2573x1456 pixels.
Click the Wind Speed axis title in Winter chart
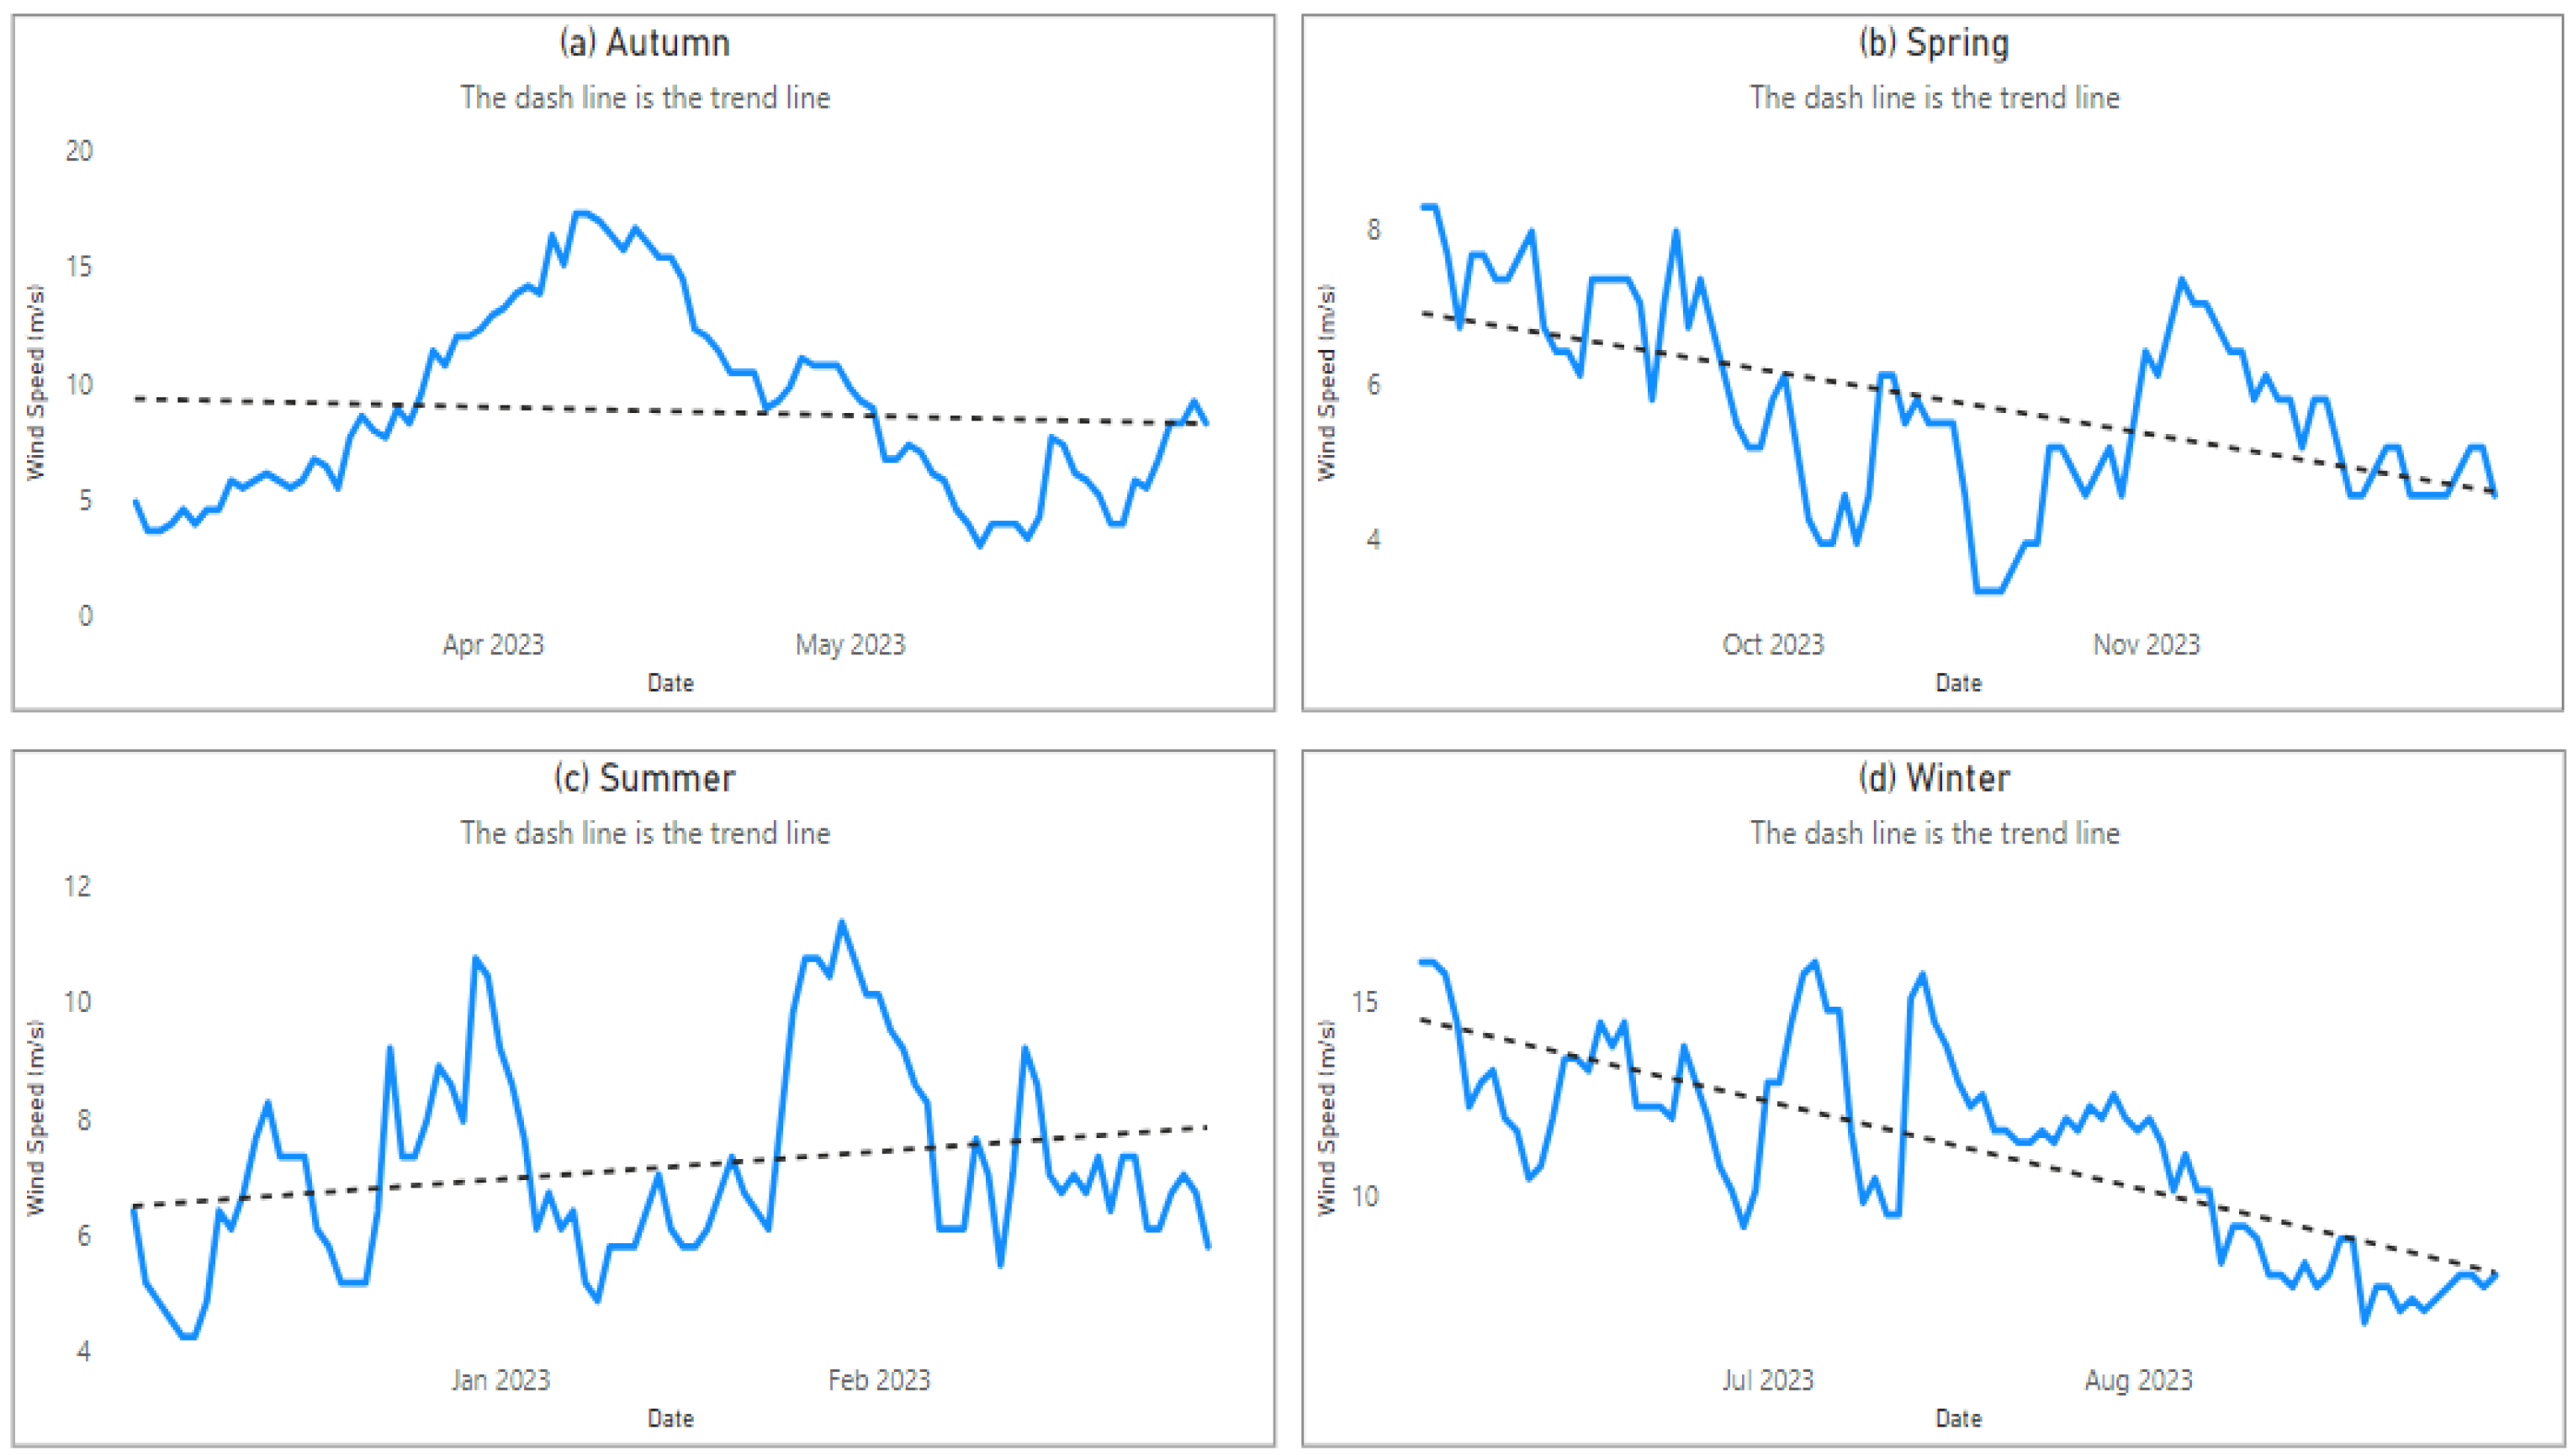point(1326,1117)
